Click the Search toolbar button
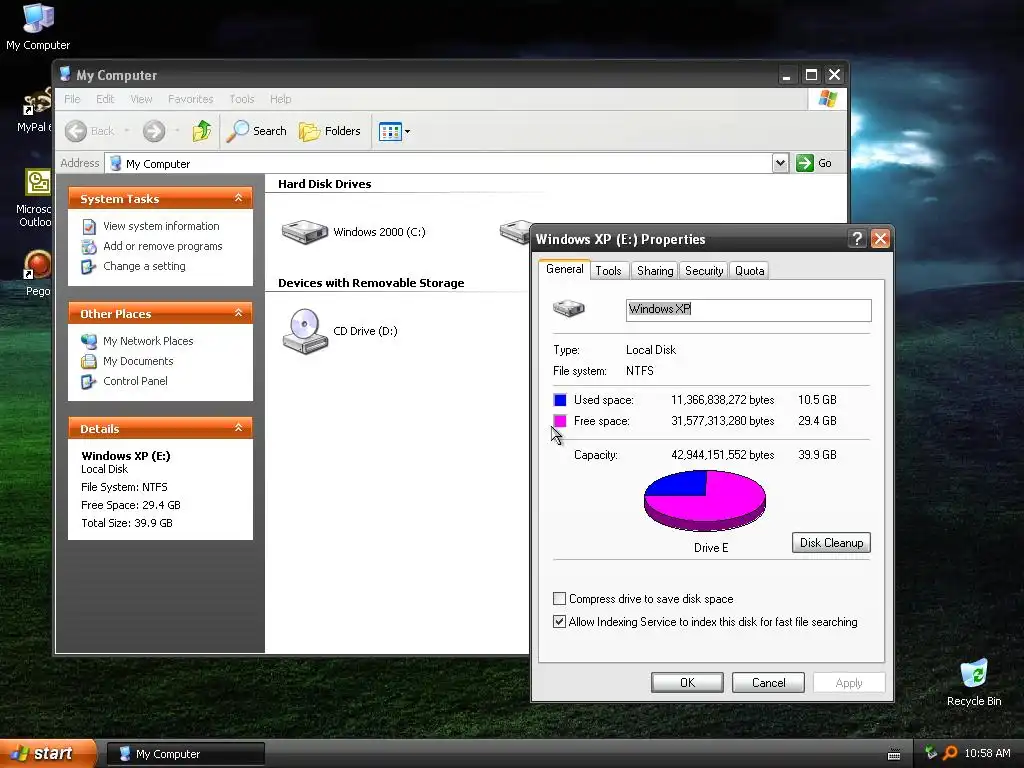 pyautogui.click(x=257, y=131)
